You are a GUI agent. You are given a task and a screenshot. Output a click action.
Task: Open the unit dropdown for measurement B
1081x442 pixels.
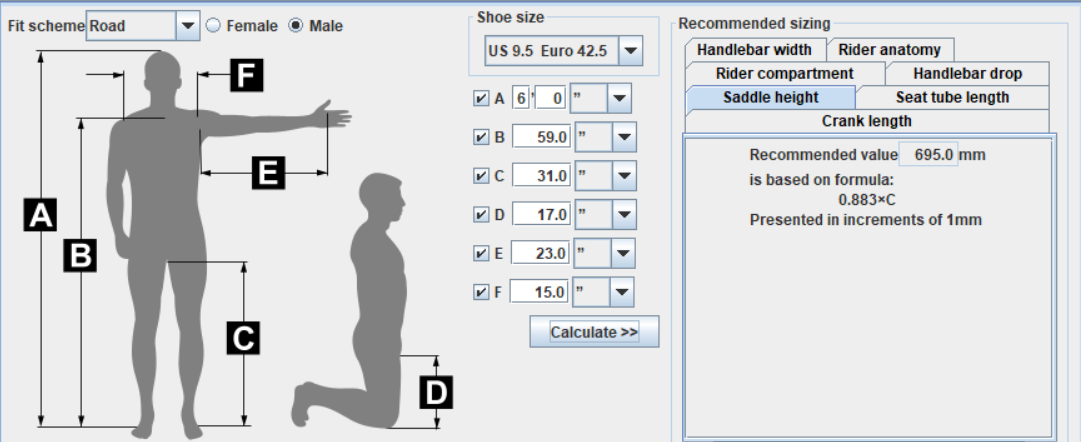point(624,137)
